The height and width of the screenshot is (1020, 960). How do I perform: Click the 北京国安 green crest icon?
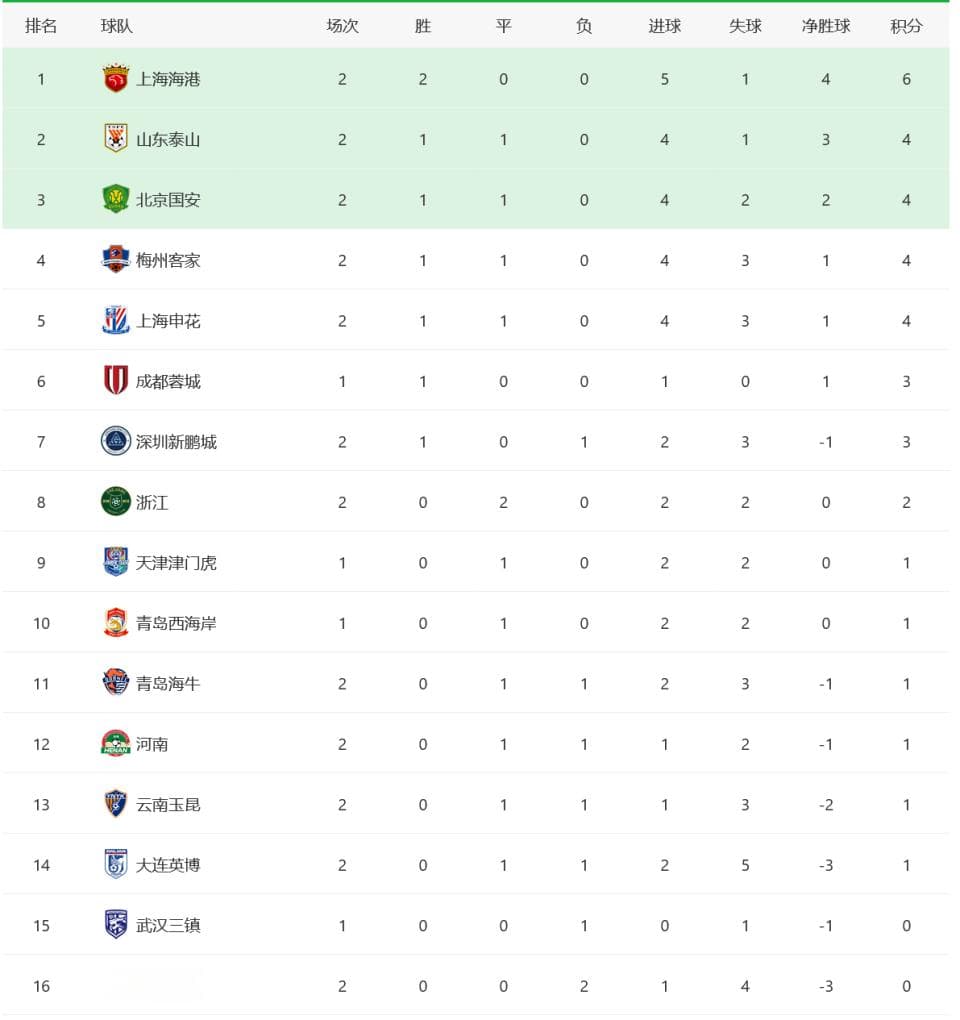(116, 199)
